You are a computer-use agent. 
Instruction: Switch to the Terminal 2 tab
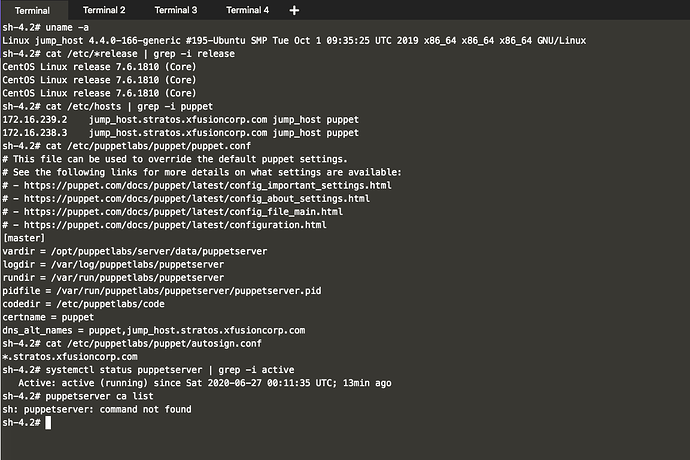click(x=104, y=10)
